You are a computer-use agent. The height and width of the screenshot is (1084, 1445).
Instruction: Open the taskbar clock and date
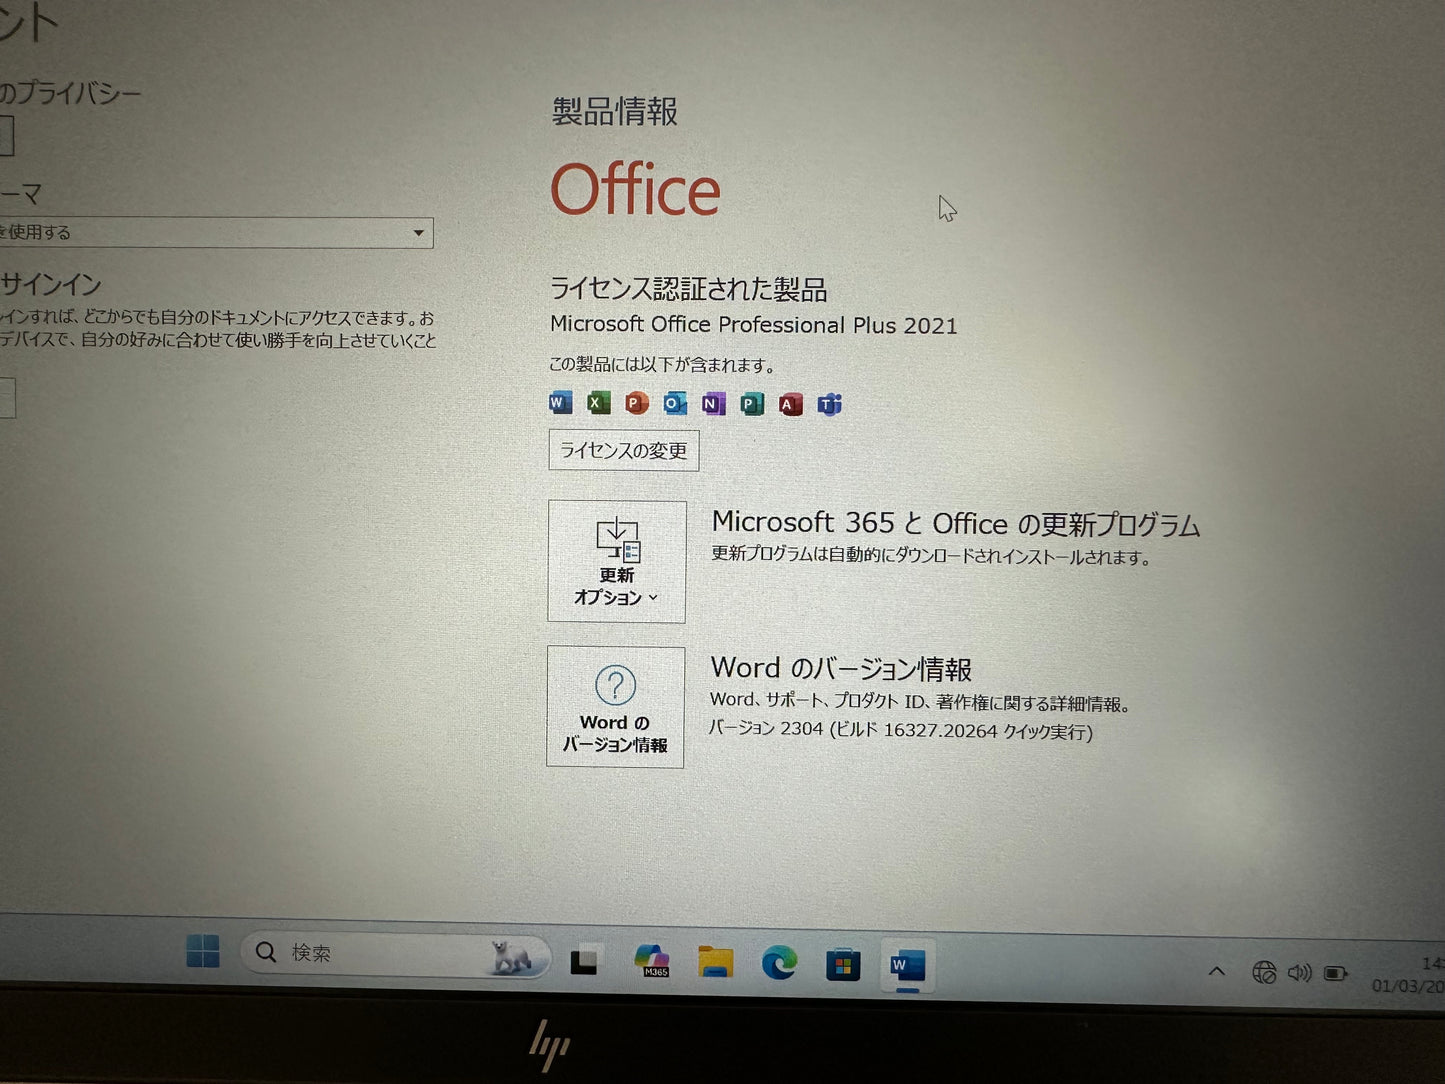pyautogui.click(x=1409, y=974)
